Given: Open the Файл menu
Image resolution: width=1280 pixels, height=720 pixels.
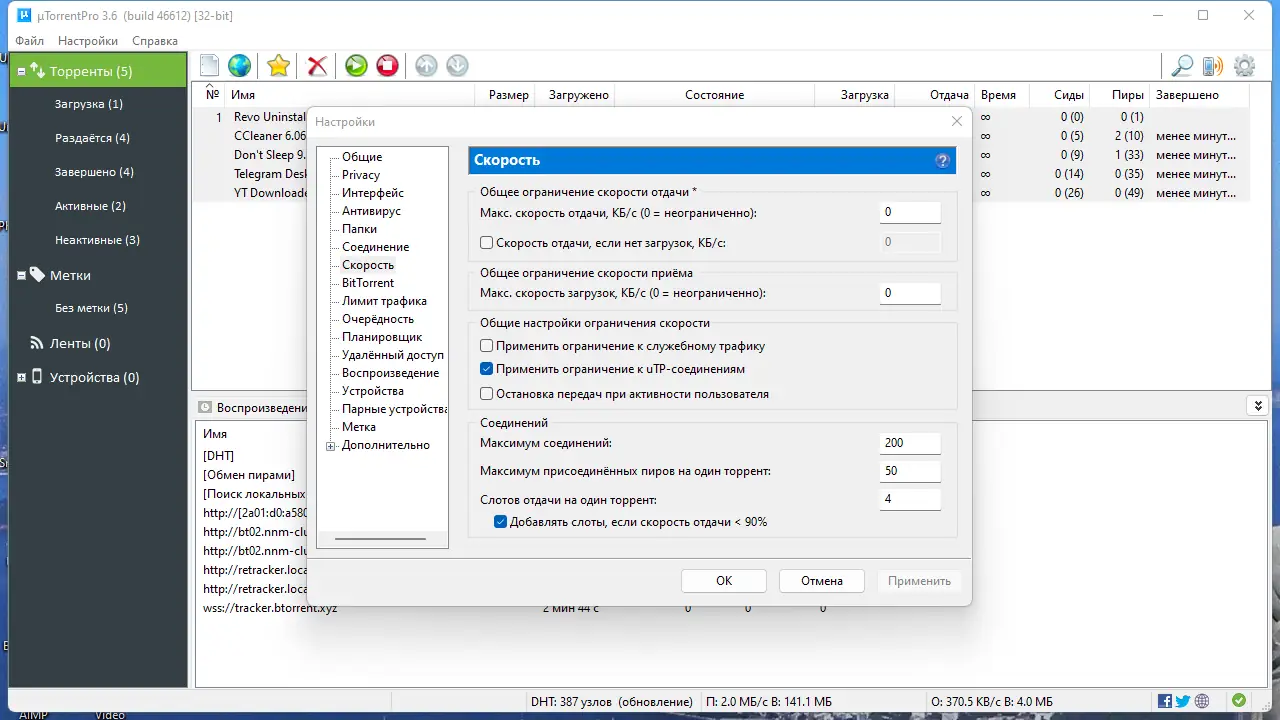Looking at the screenshot, I should (30, 41).
